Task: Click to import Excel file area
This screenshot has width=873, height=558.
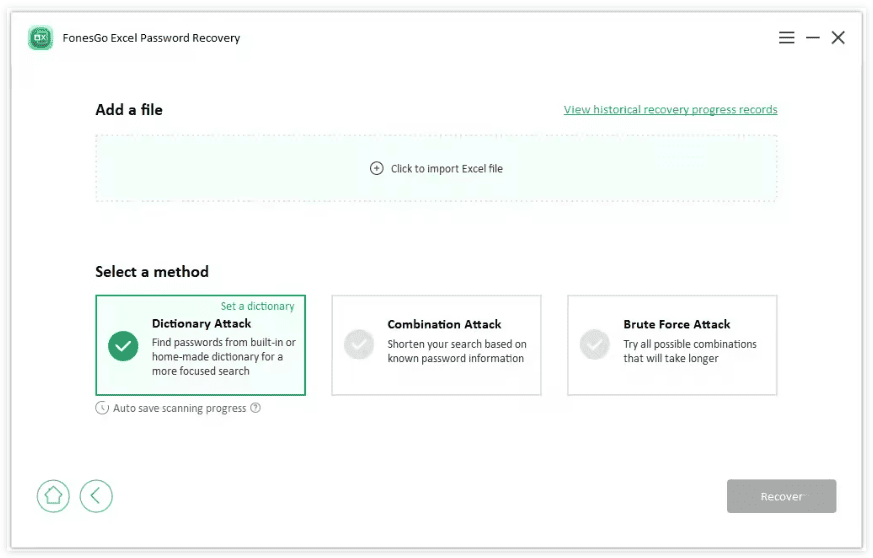Action: pos(436,168)
